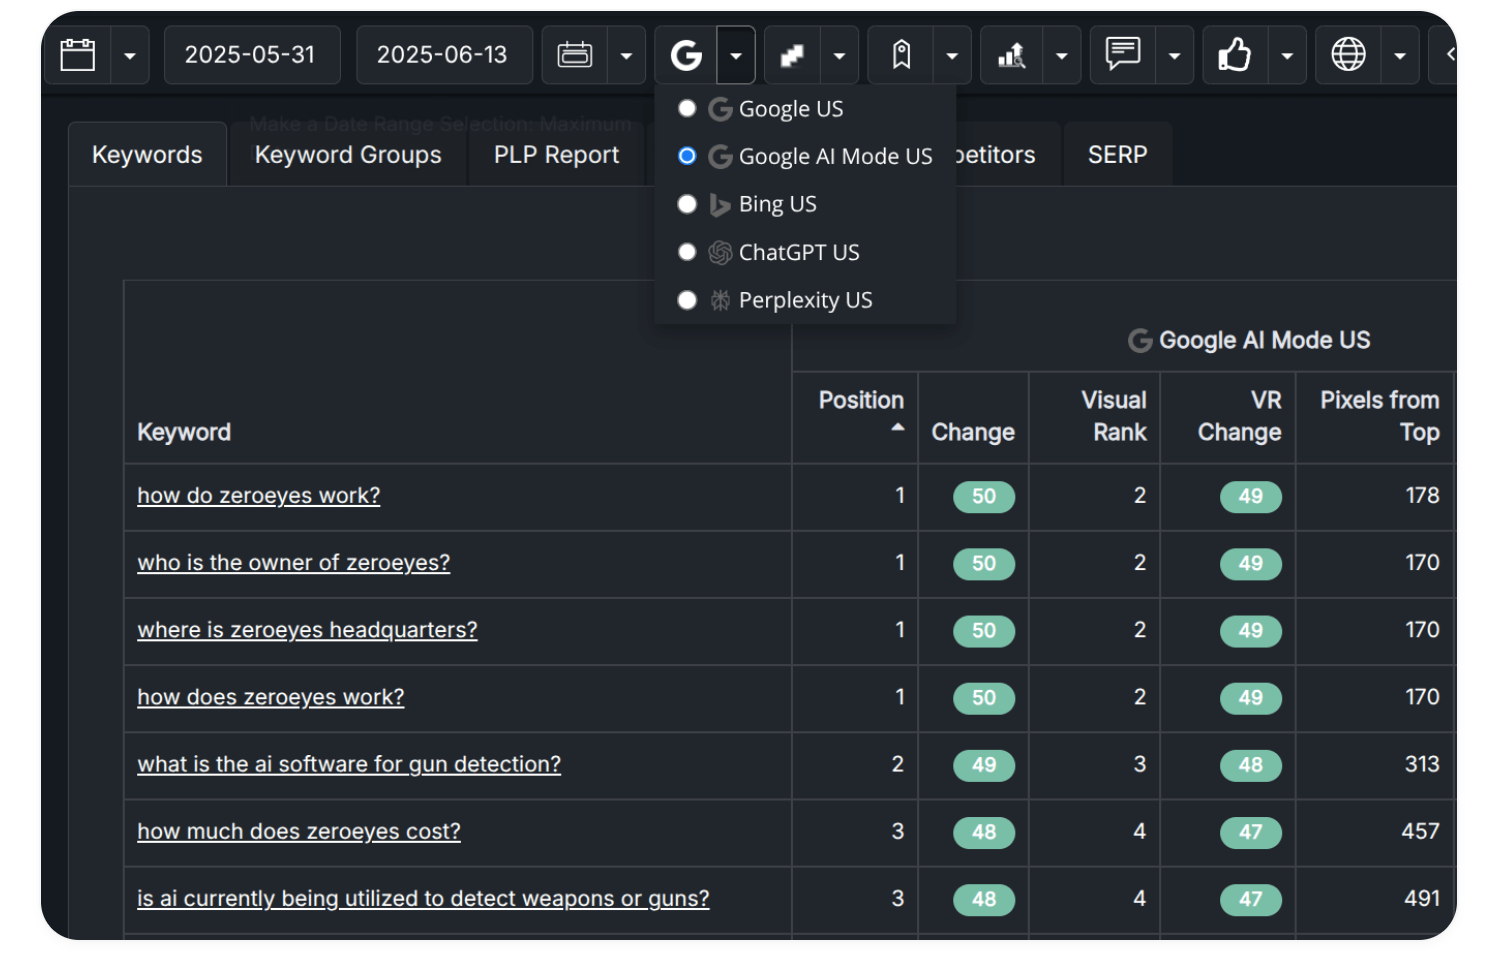
Task: Switch to the Keyword Groups tab
Action: coord(348,155)
